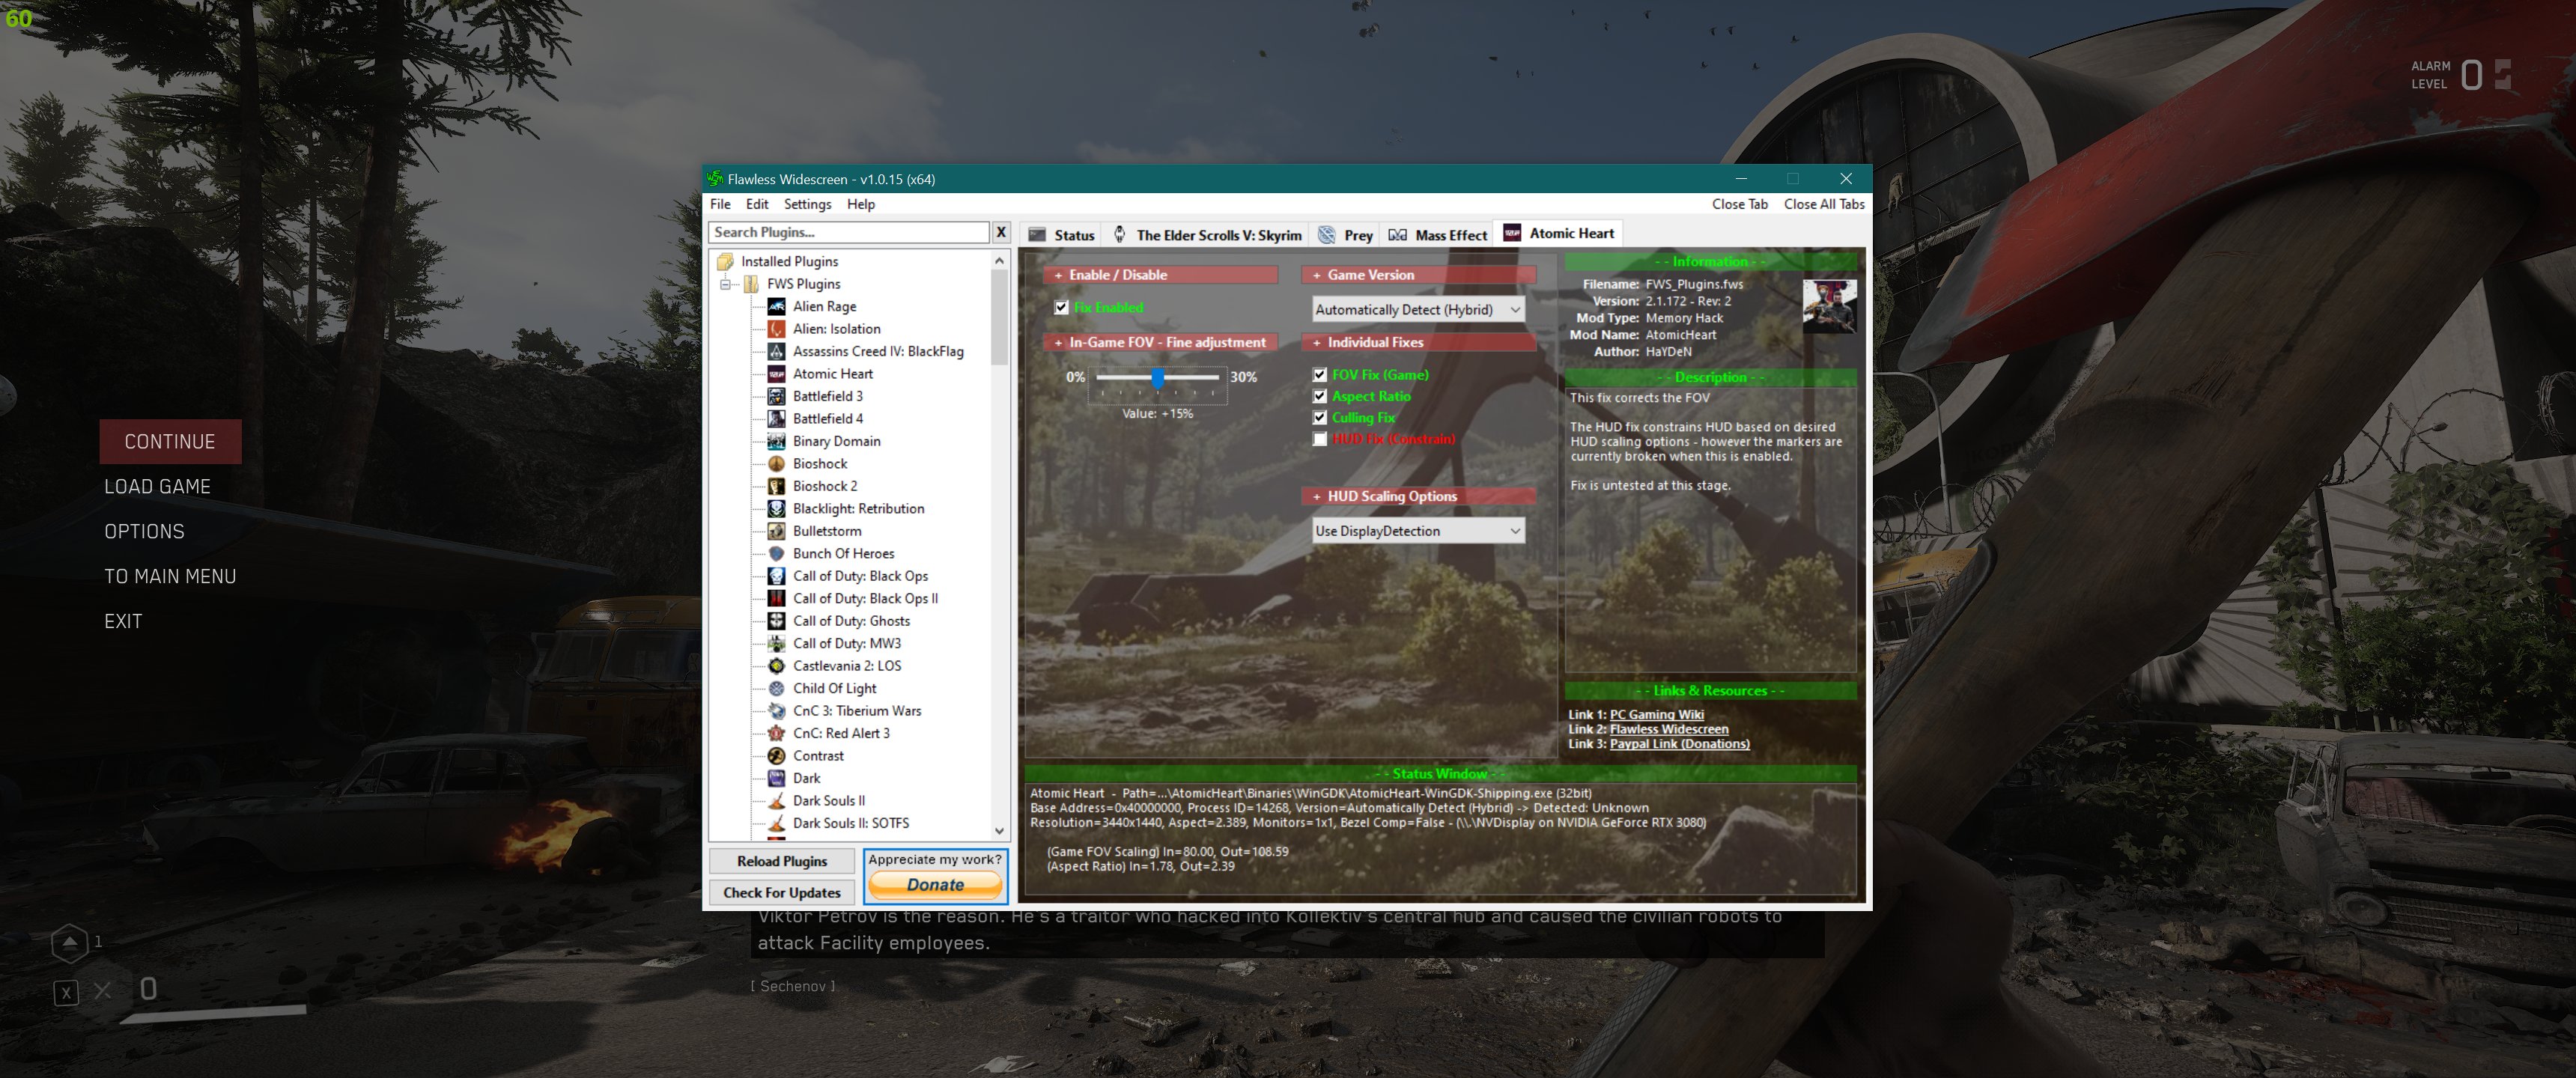Image resolution: width=2576 pixels, height=1078 pixels.
Task: Open the Settings menu
Action: tap(807, 204)
